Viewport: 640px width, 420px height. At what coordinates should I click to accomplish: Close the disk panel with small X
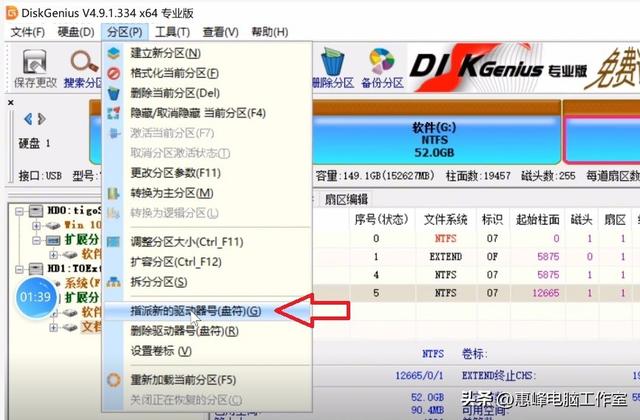11,102
